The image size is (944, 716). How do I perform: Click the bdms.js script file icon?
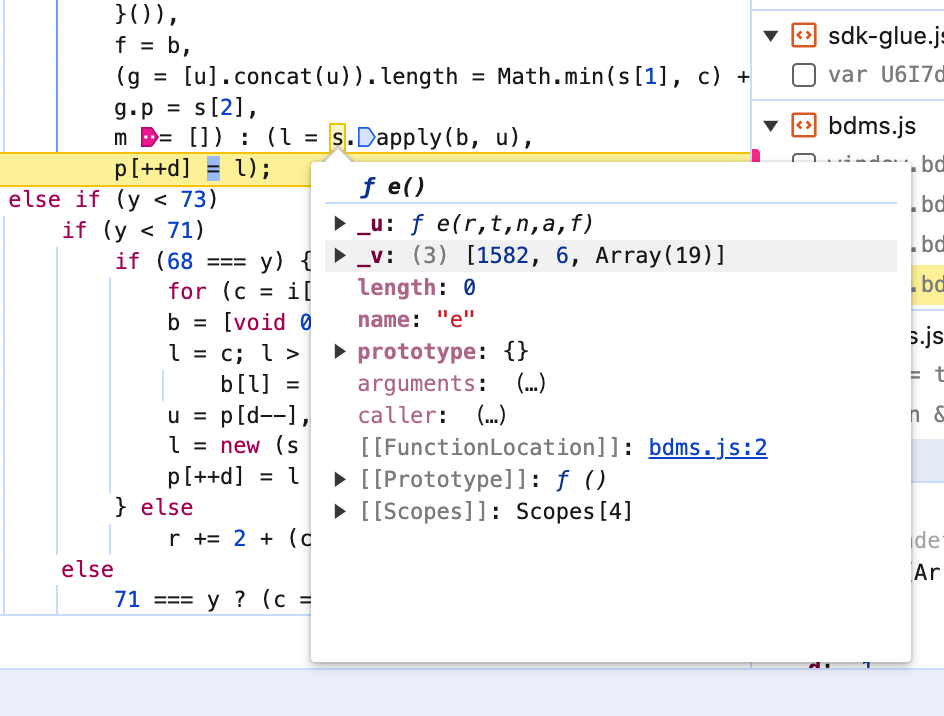[x=802, y=125]
